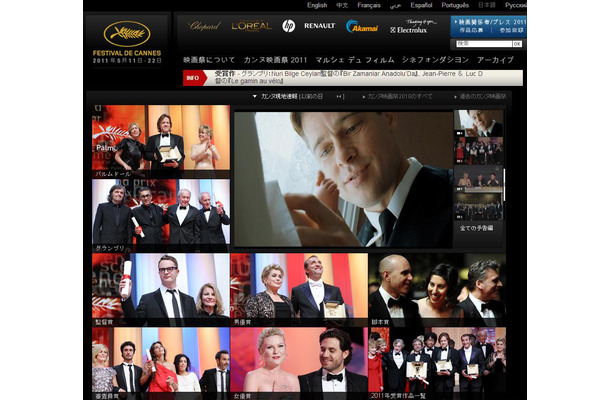Switch language to Arabic
This screenshot has width=610, height=400.
(395, 5)
